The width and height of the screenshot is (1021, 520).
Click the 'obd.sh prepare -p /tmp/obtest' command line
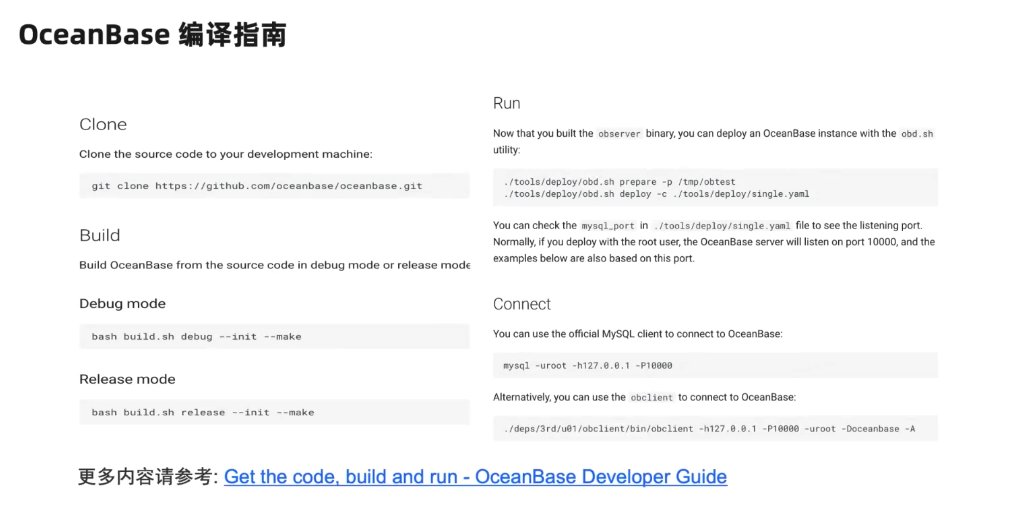(619, 182)
